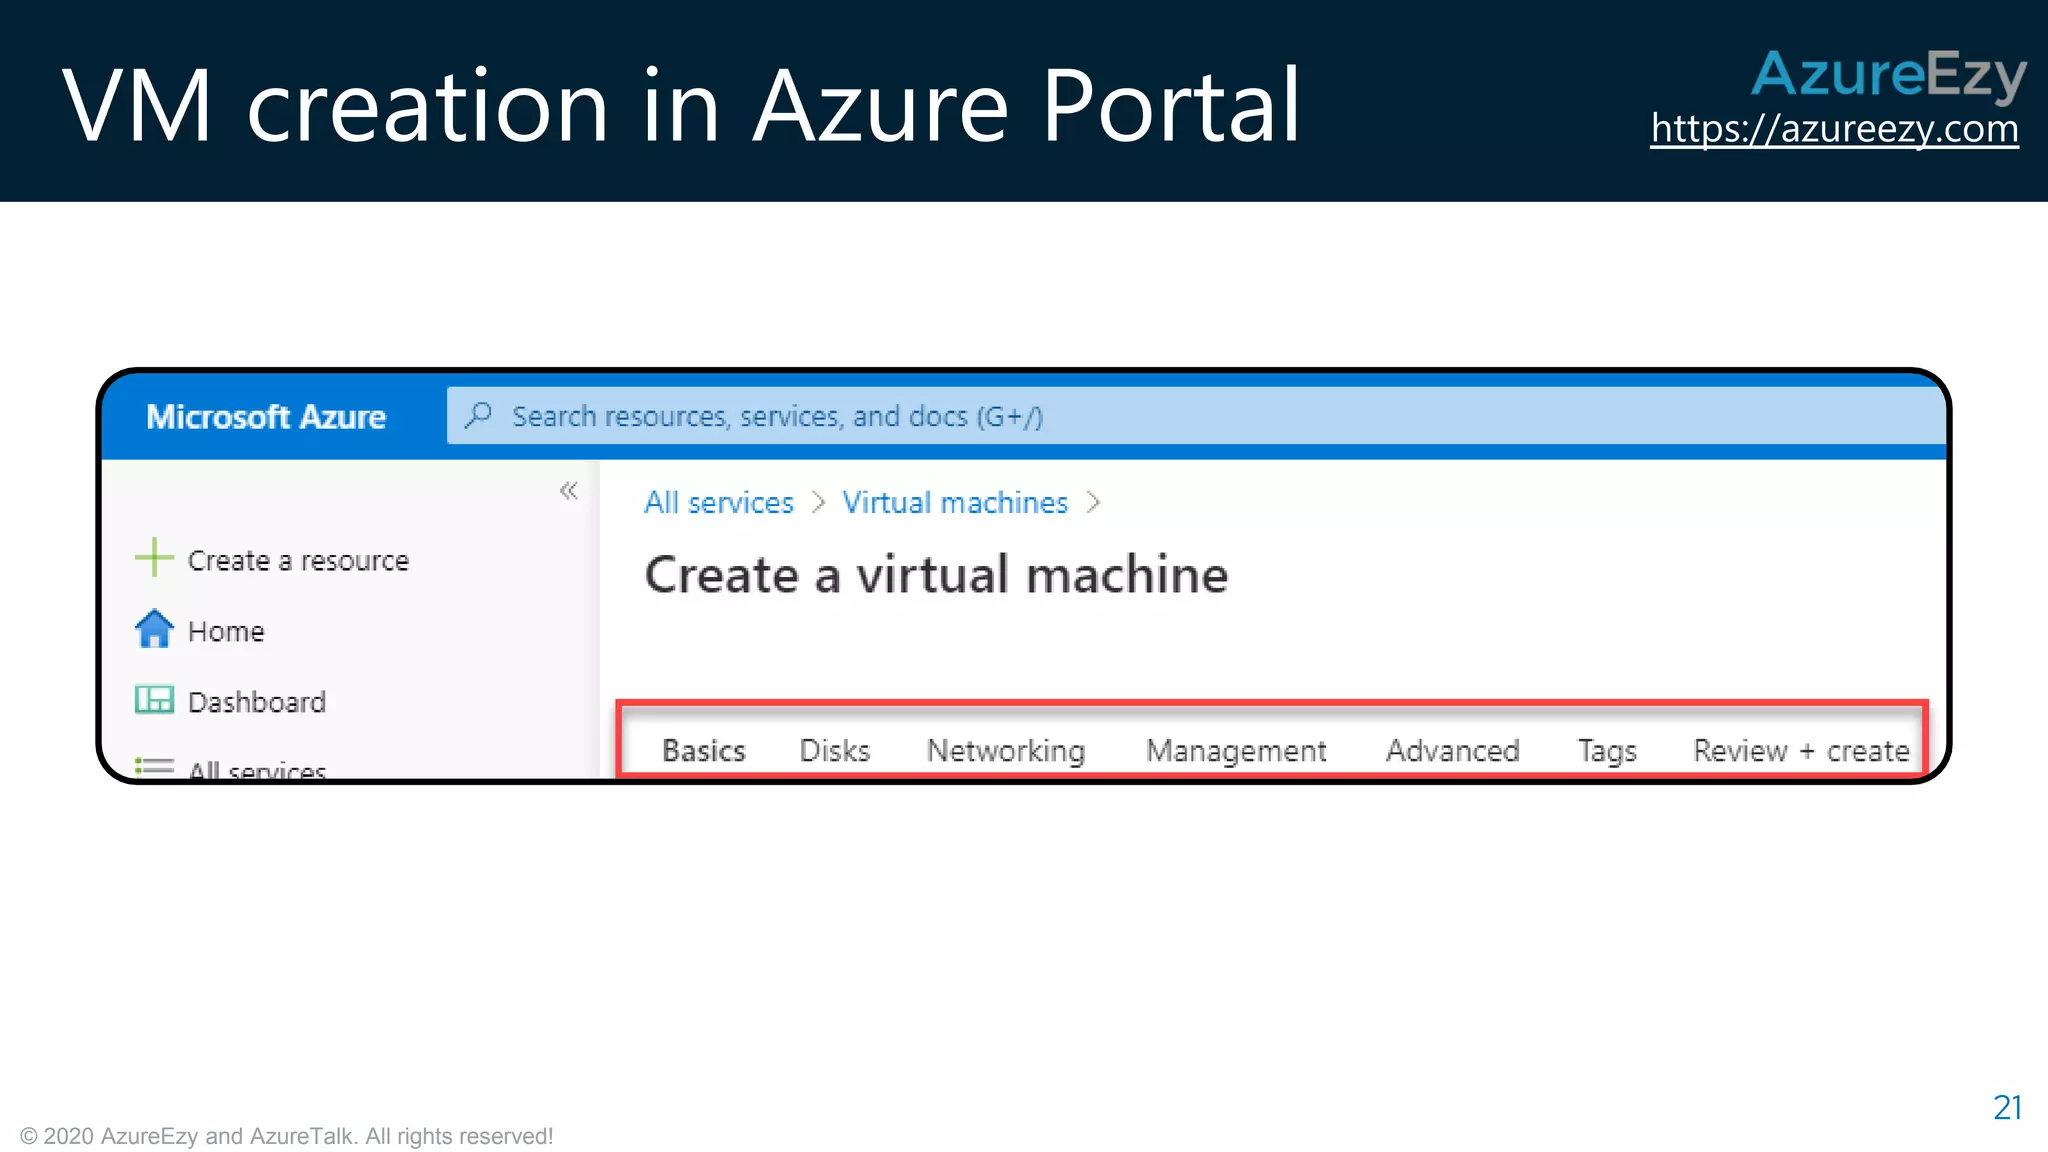Image resolution: width=2048 pixels, height=1152 pixels.
Task: Click the AzureEzy logo
Action: click(1888, 75)
